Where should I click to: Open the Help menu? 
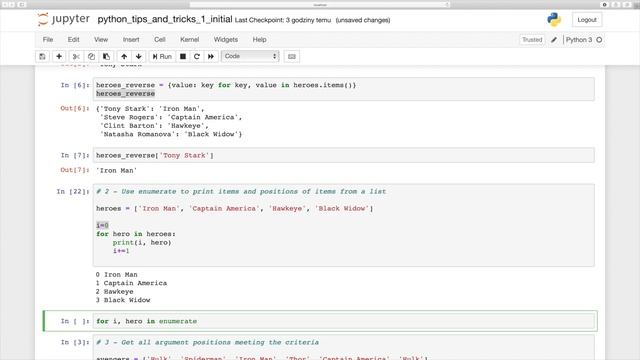[259, 40]
